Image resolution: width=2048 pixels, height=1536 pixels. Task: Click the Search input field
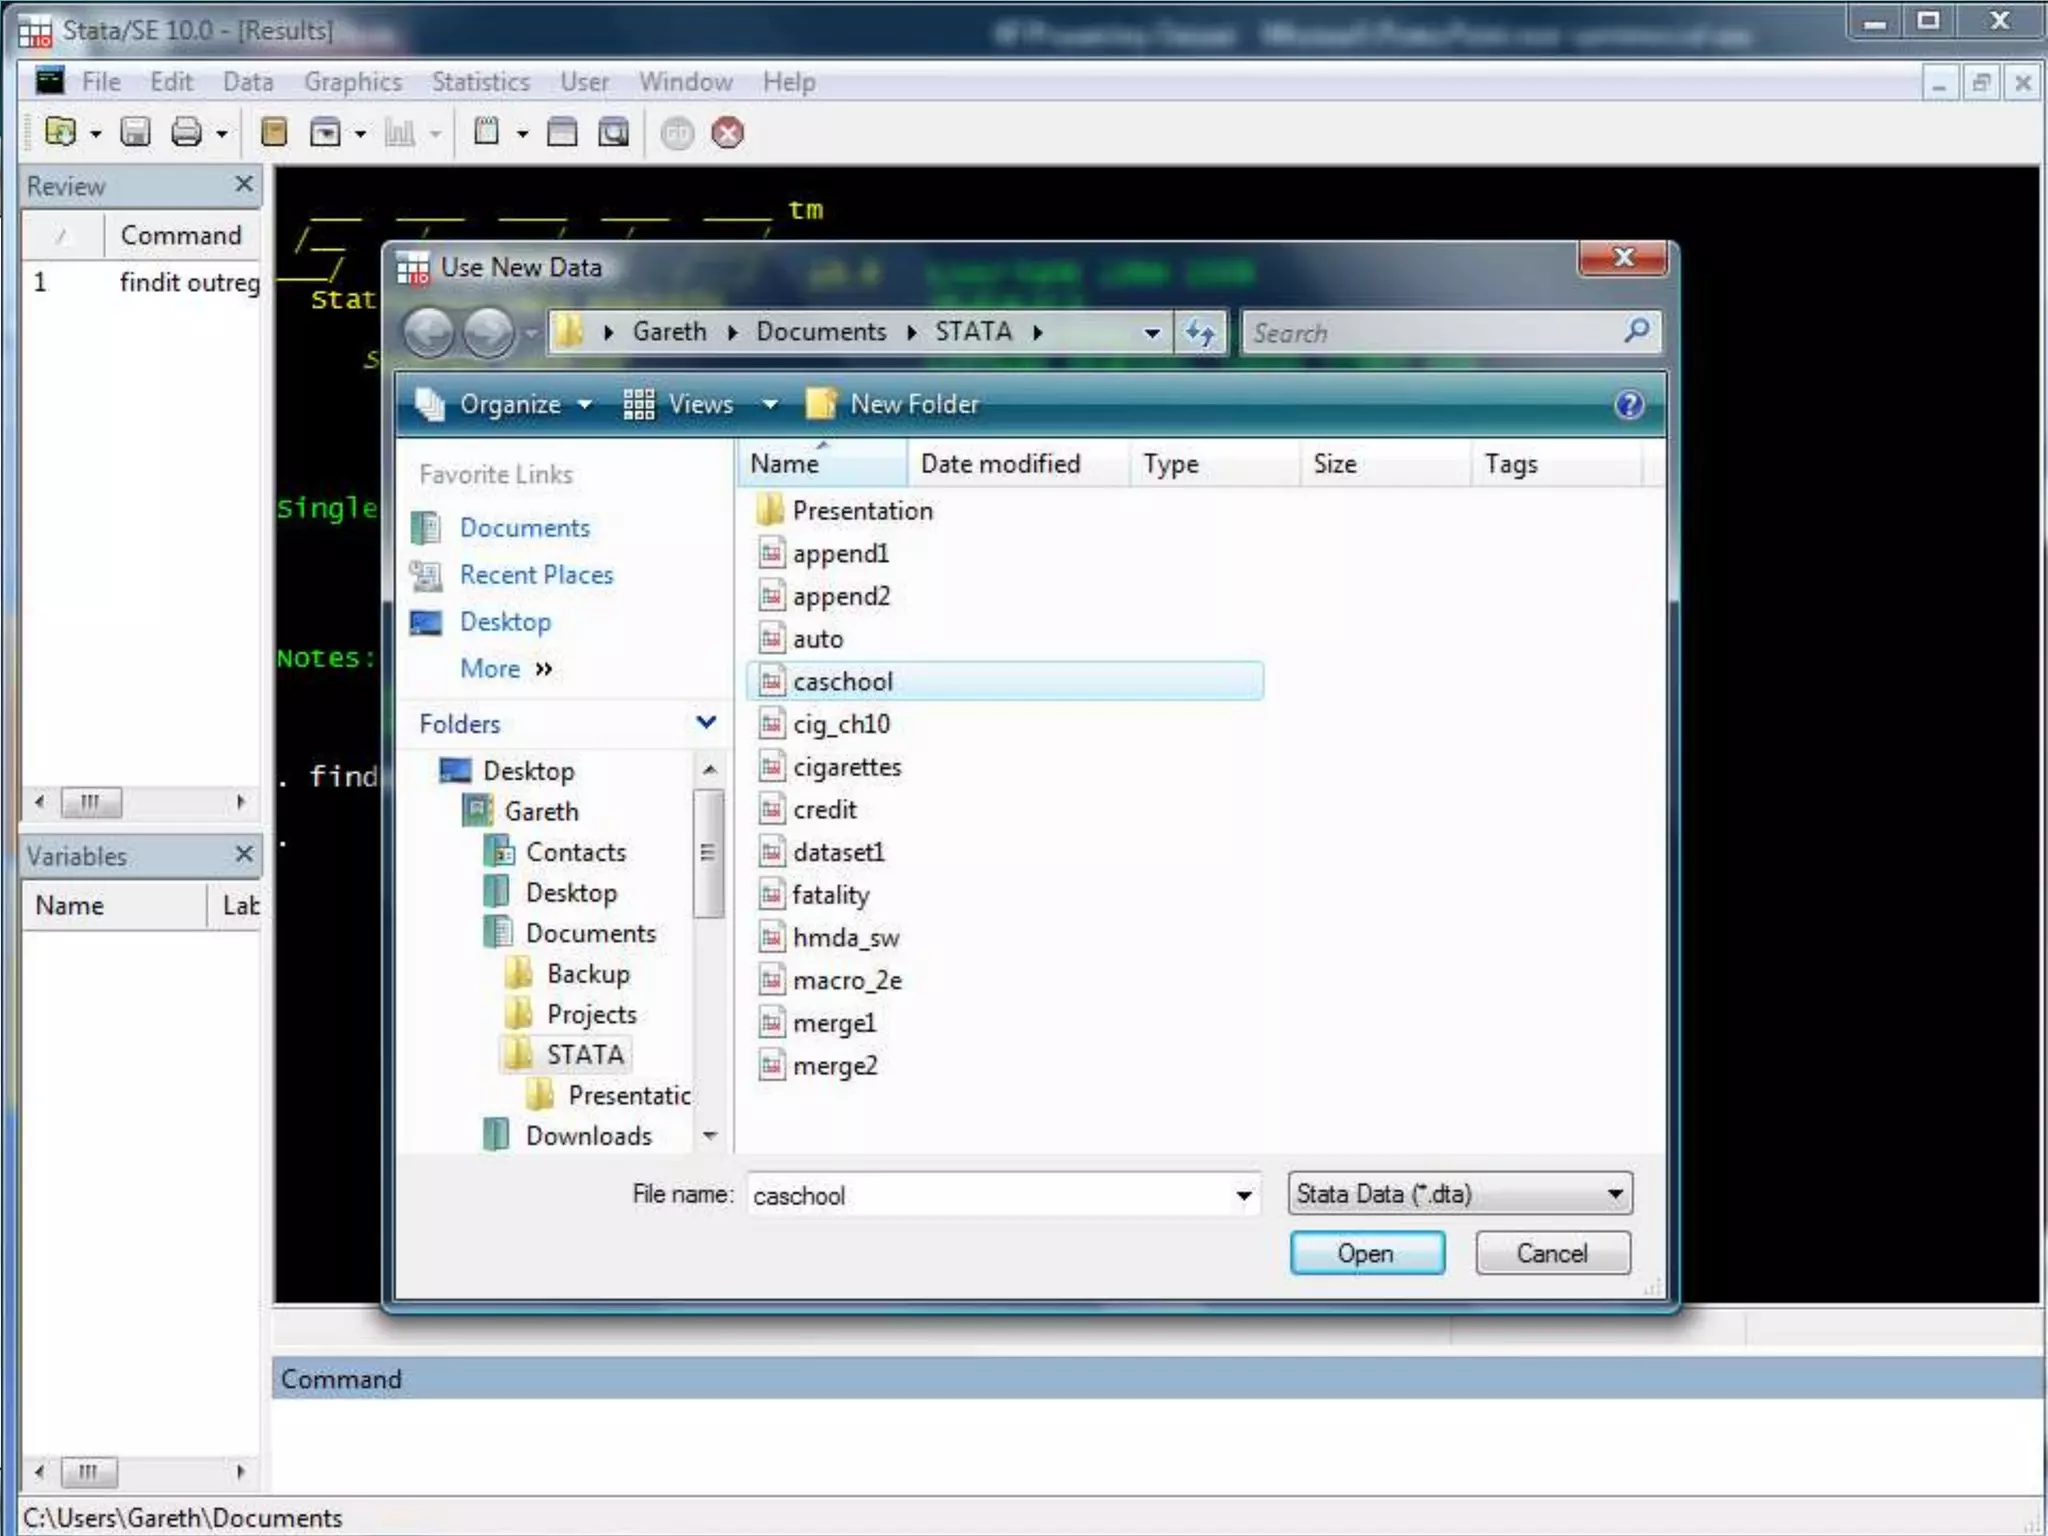coord(1431,333)
